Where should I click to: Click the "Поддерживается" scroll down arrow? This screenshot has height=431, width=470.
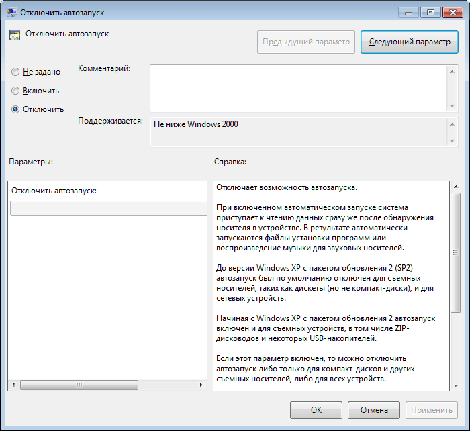[x=452, y=141]
